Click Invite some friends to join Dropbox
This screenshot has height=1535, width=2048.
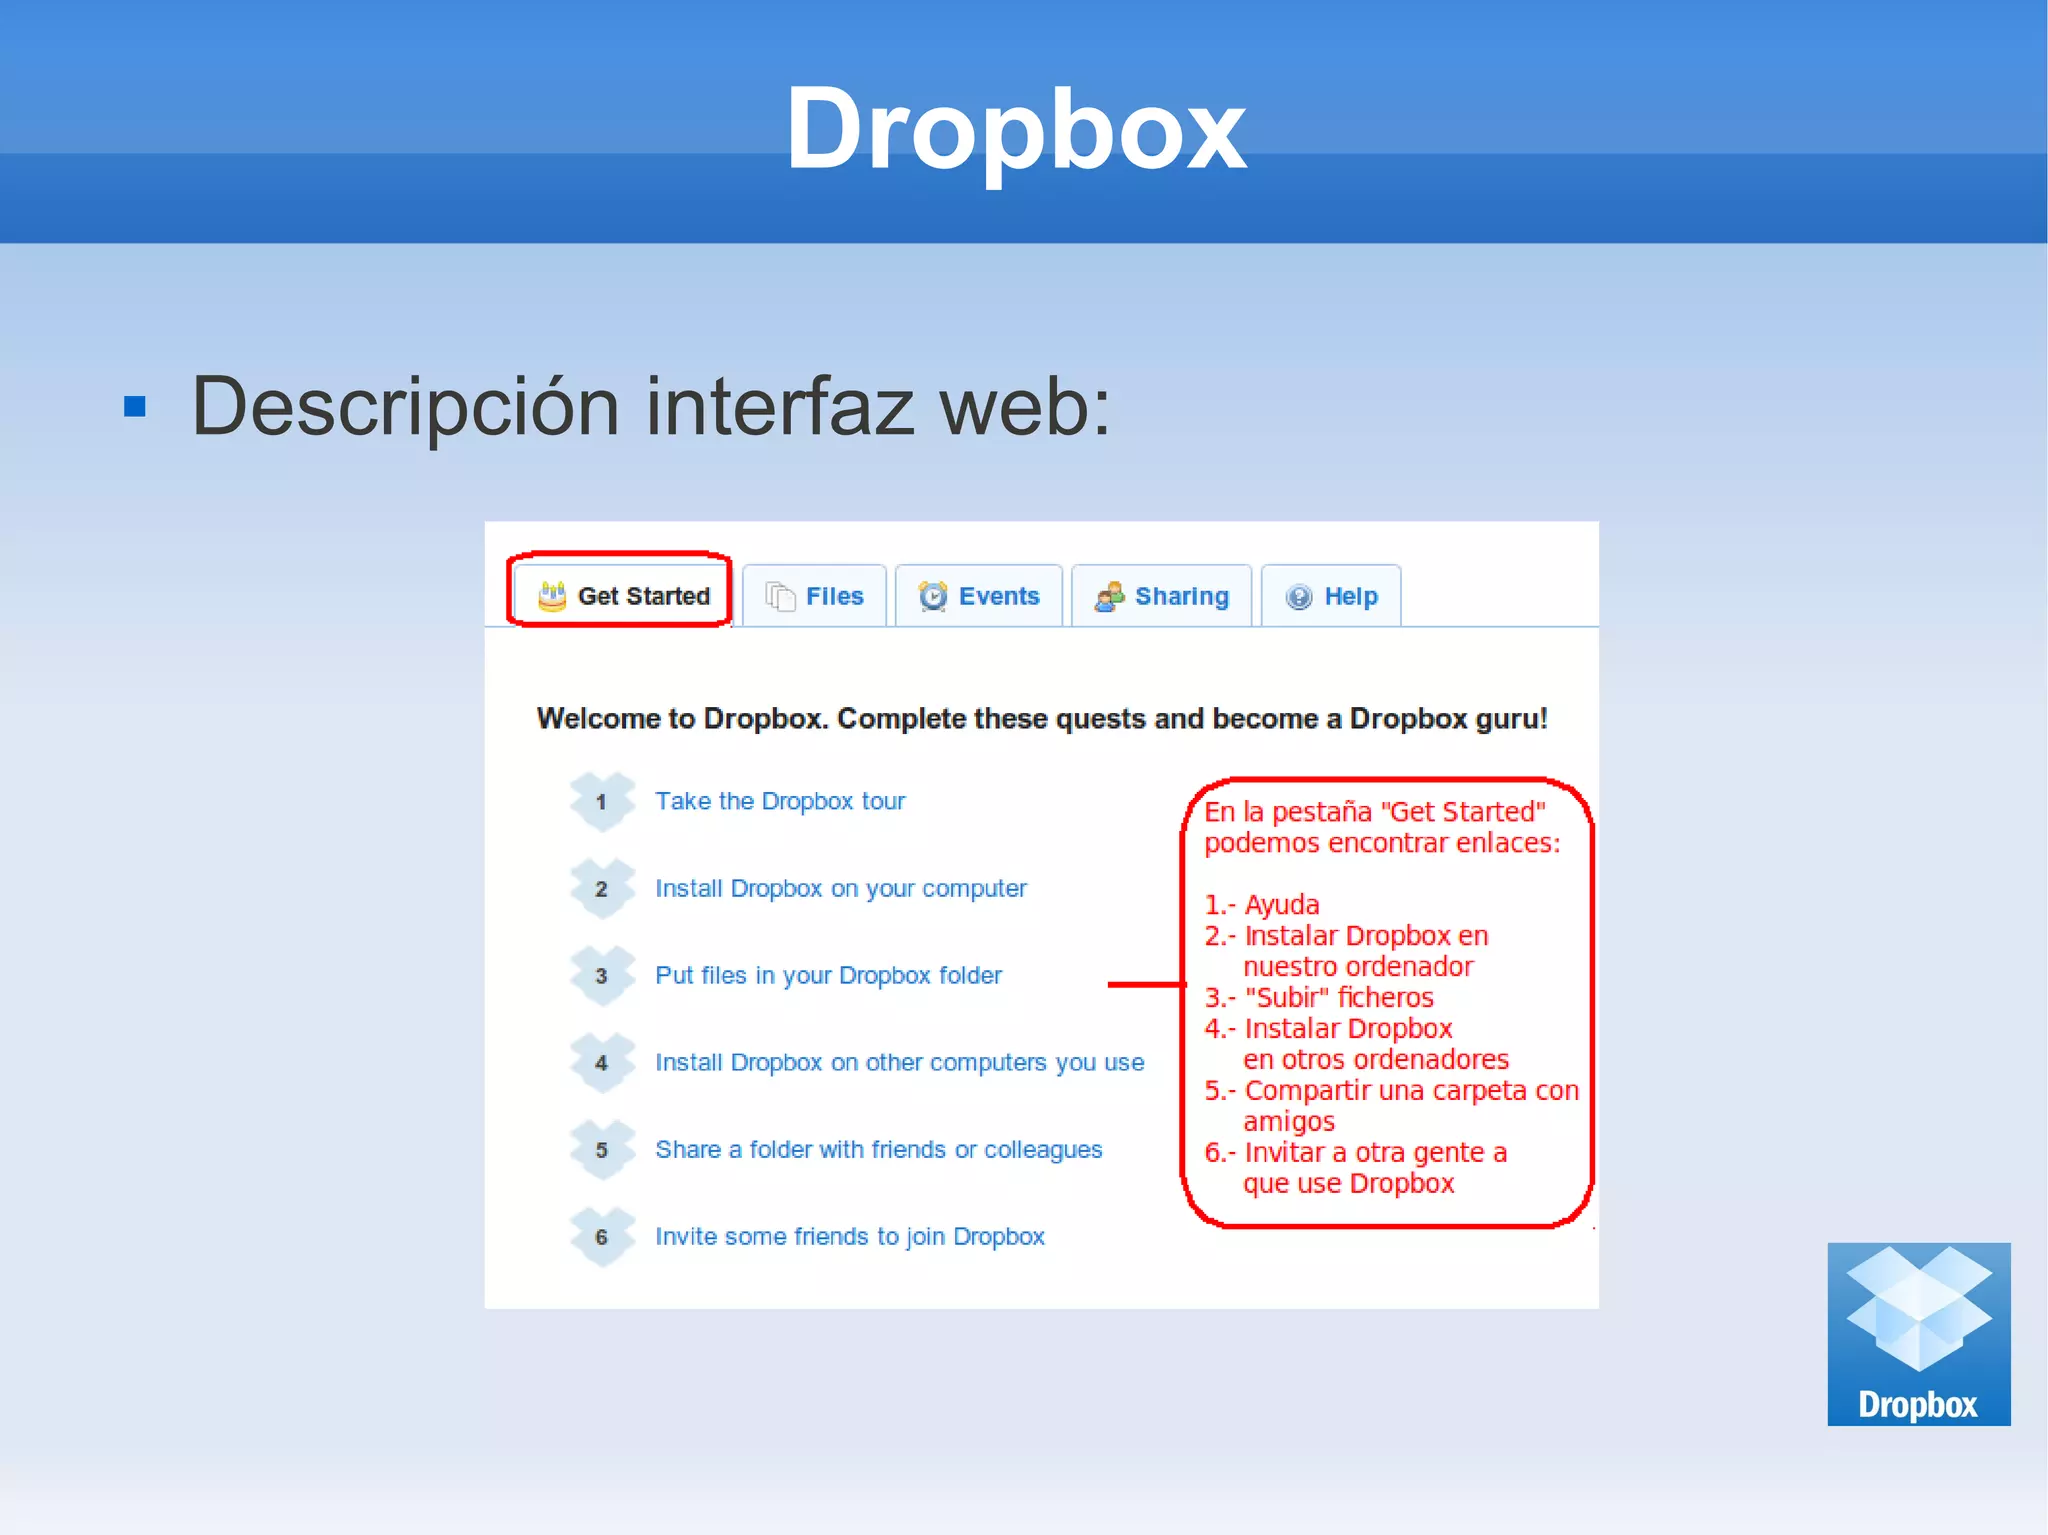(x=850, y=1237)
